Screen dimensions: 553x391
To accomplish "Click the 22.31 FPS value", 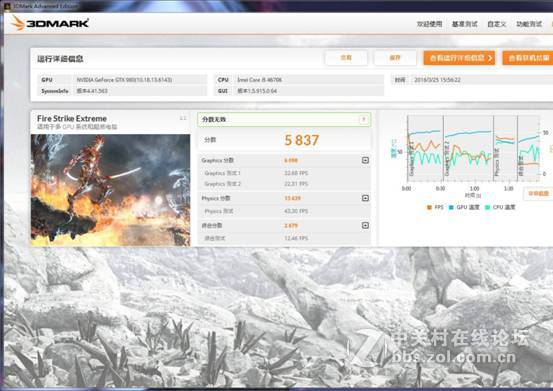I will 296,184.
